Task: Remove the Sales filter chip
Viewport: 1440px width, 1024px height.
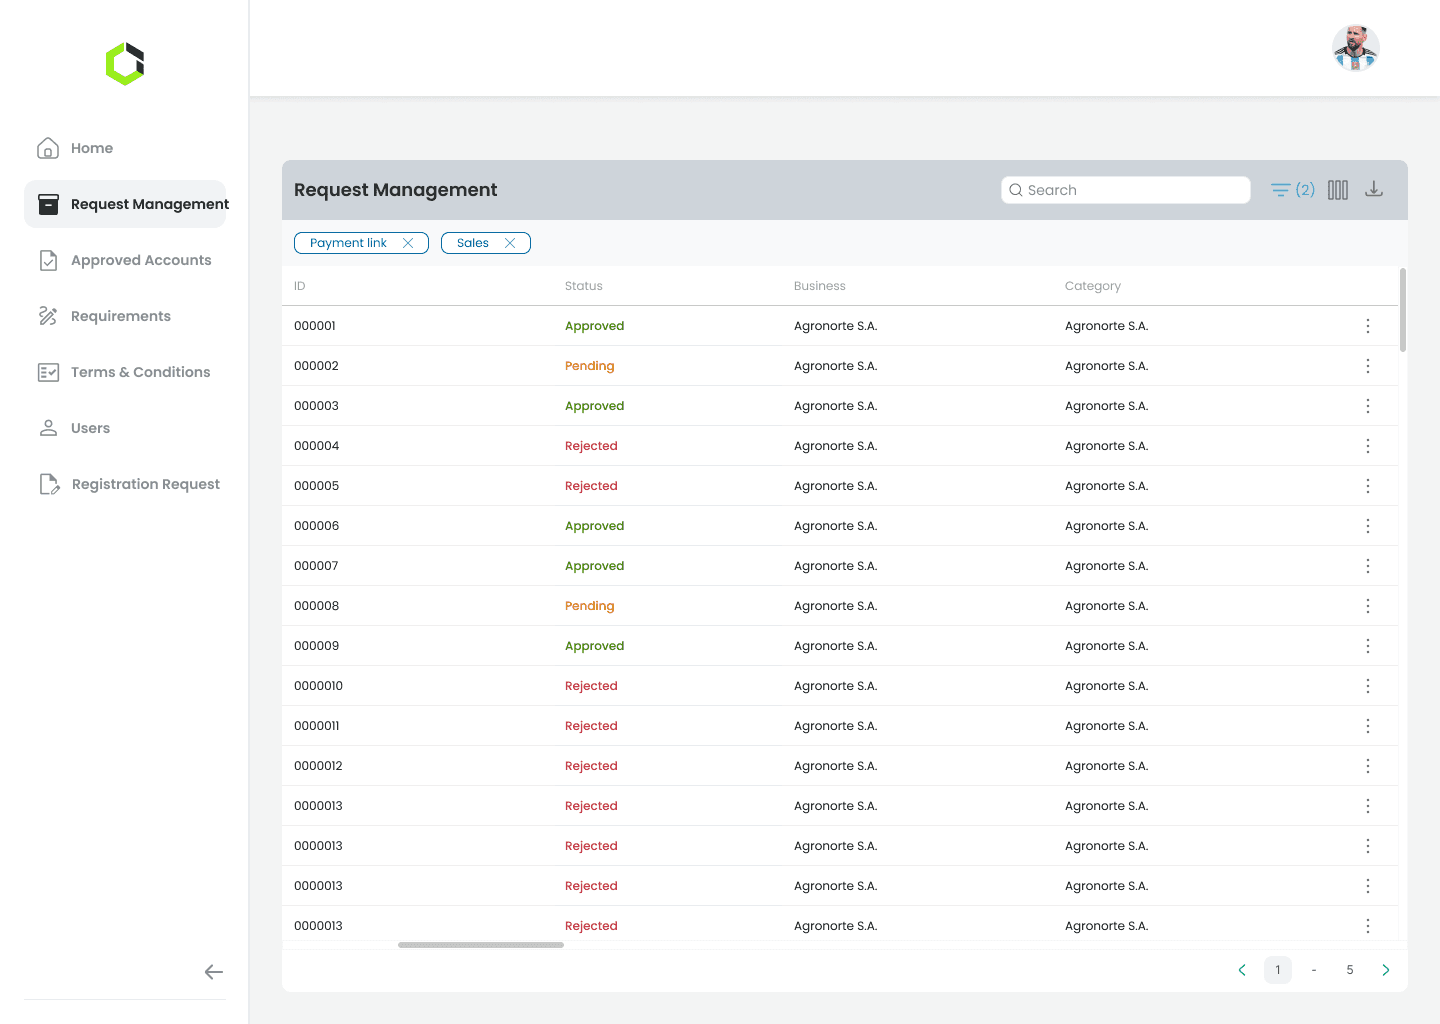Action: [510, 243]
